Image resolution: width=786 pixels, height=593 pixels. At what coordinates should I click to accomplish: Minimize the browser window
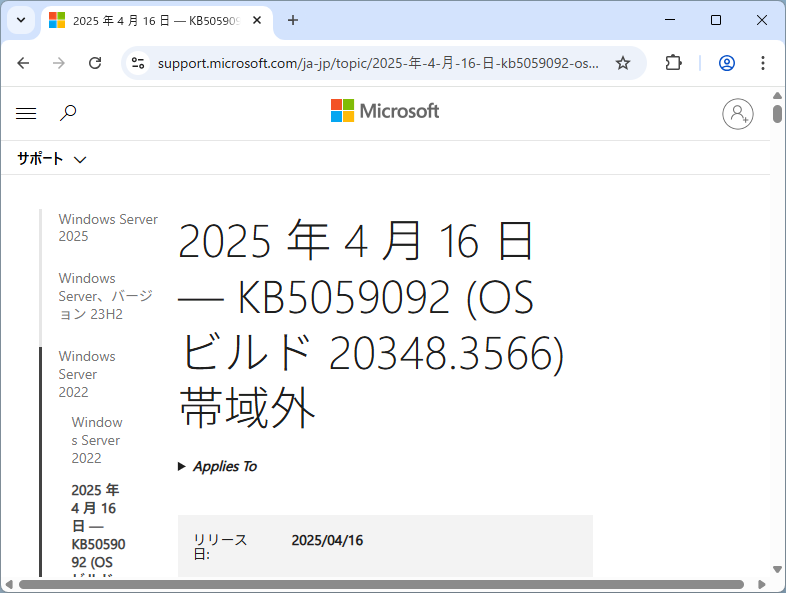click(x=670, y=20)
